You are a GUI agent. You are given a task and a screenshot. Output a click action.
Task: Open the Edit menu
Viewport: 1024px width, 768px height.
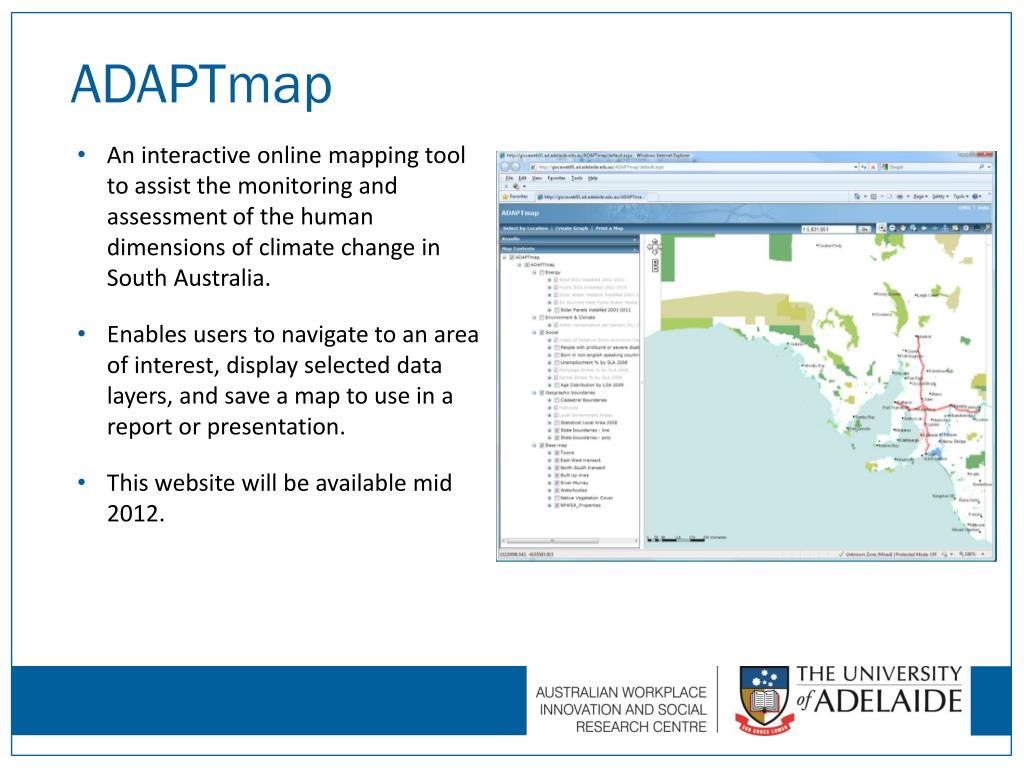tap(522, 178)
